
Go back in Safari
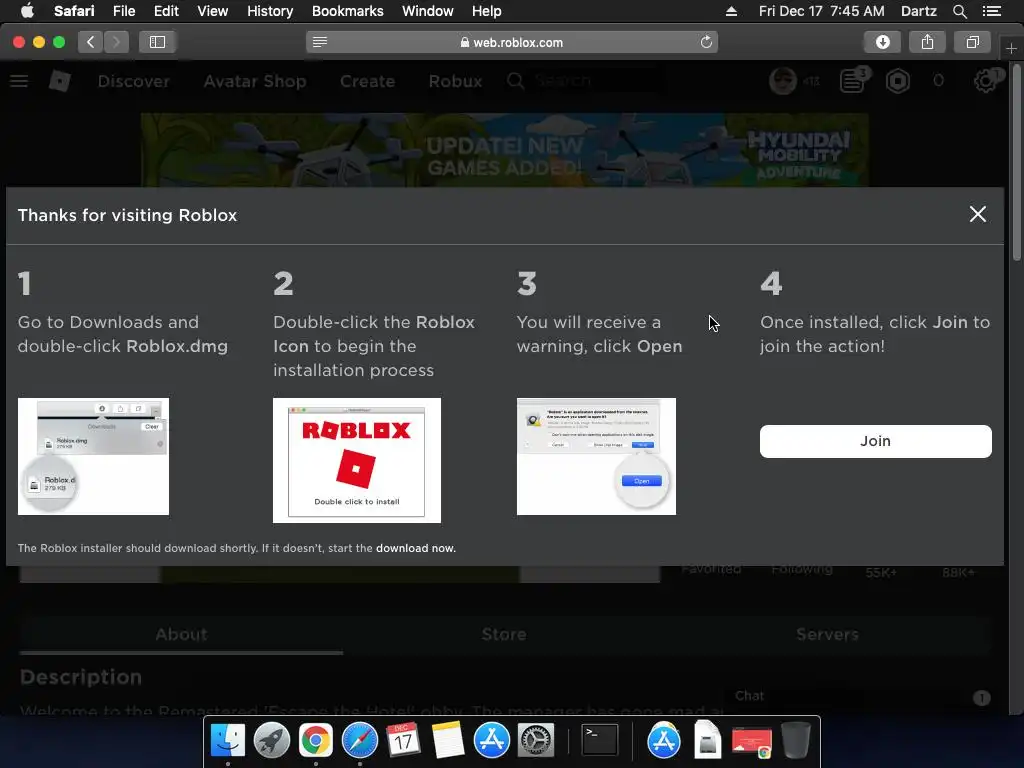(x=91, y=42)
